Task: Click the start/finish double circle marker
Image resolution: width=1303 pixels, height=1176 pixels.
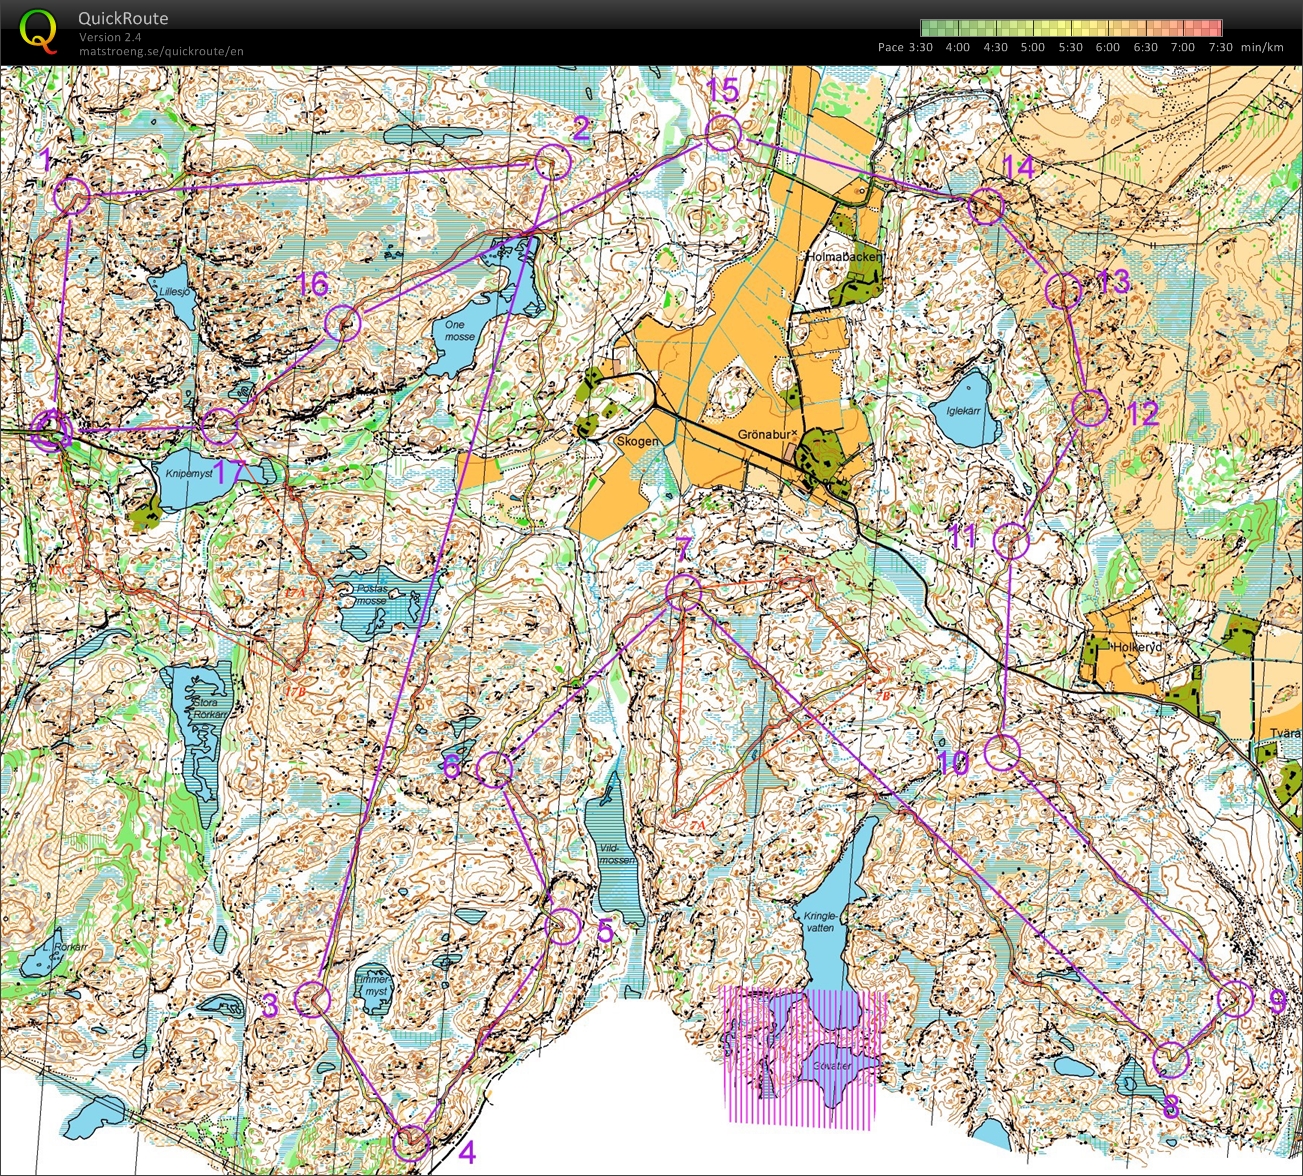Action: pos(51,431)
